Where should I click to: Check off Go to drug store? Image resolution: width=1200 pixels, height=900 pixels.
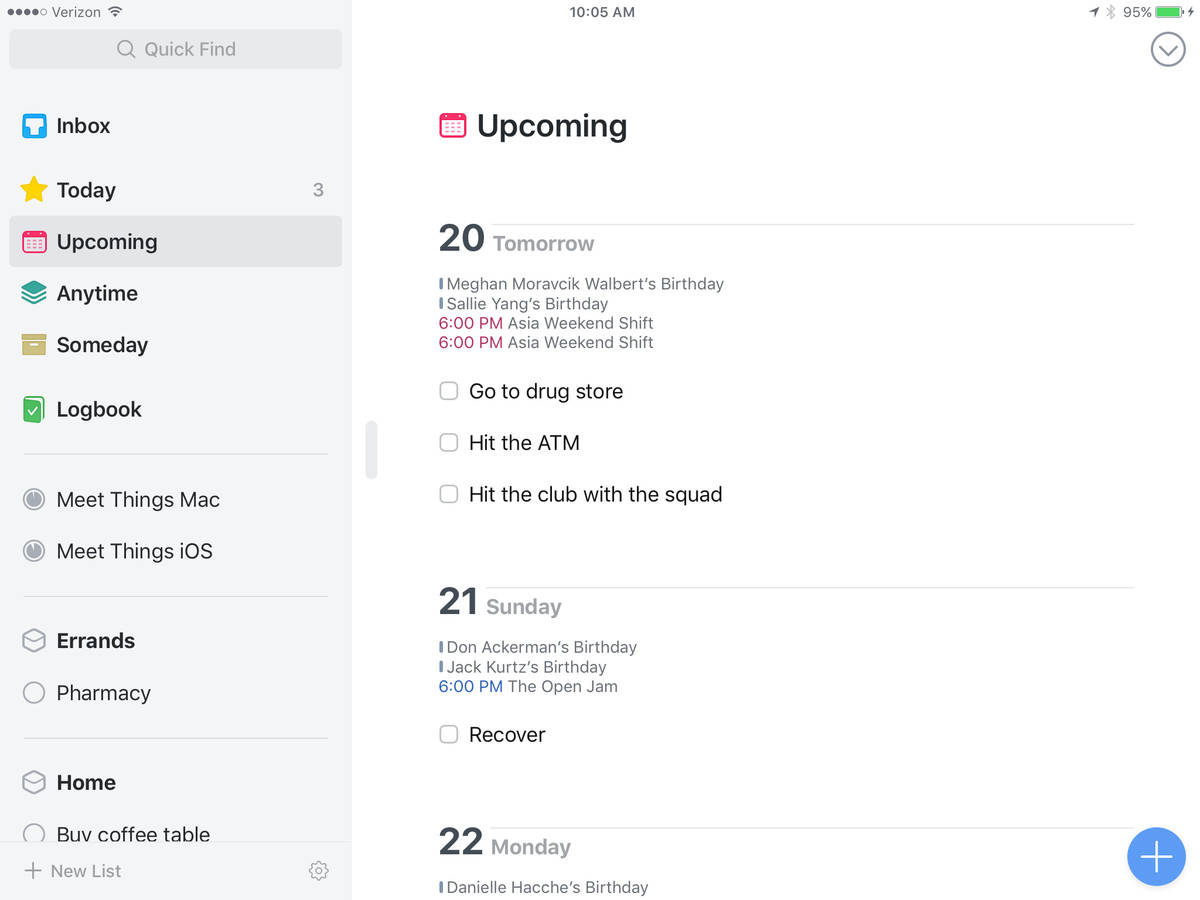click(x=449, y=391)
